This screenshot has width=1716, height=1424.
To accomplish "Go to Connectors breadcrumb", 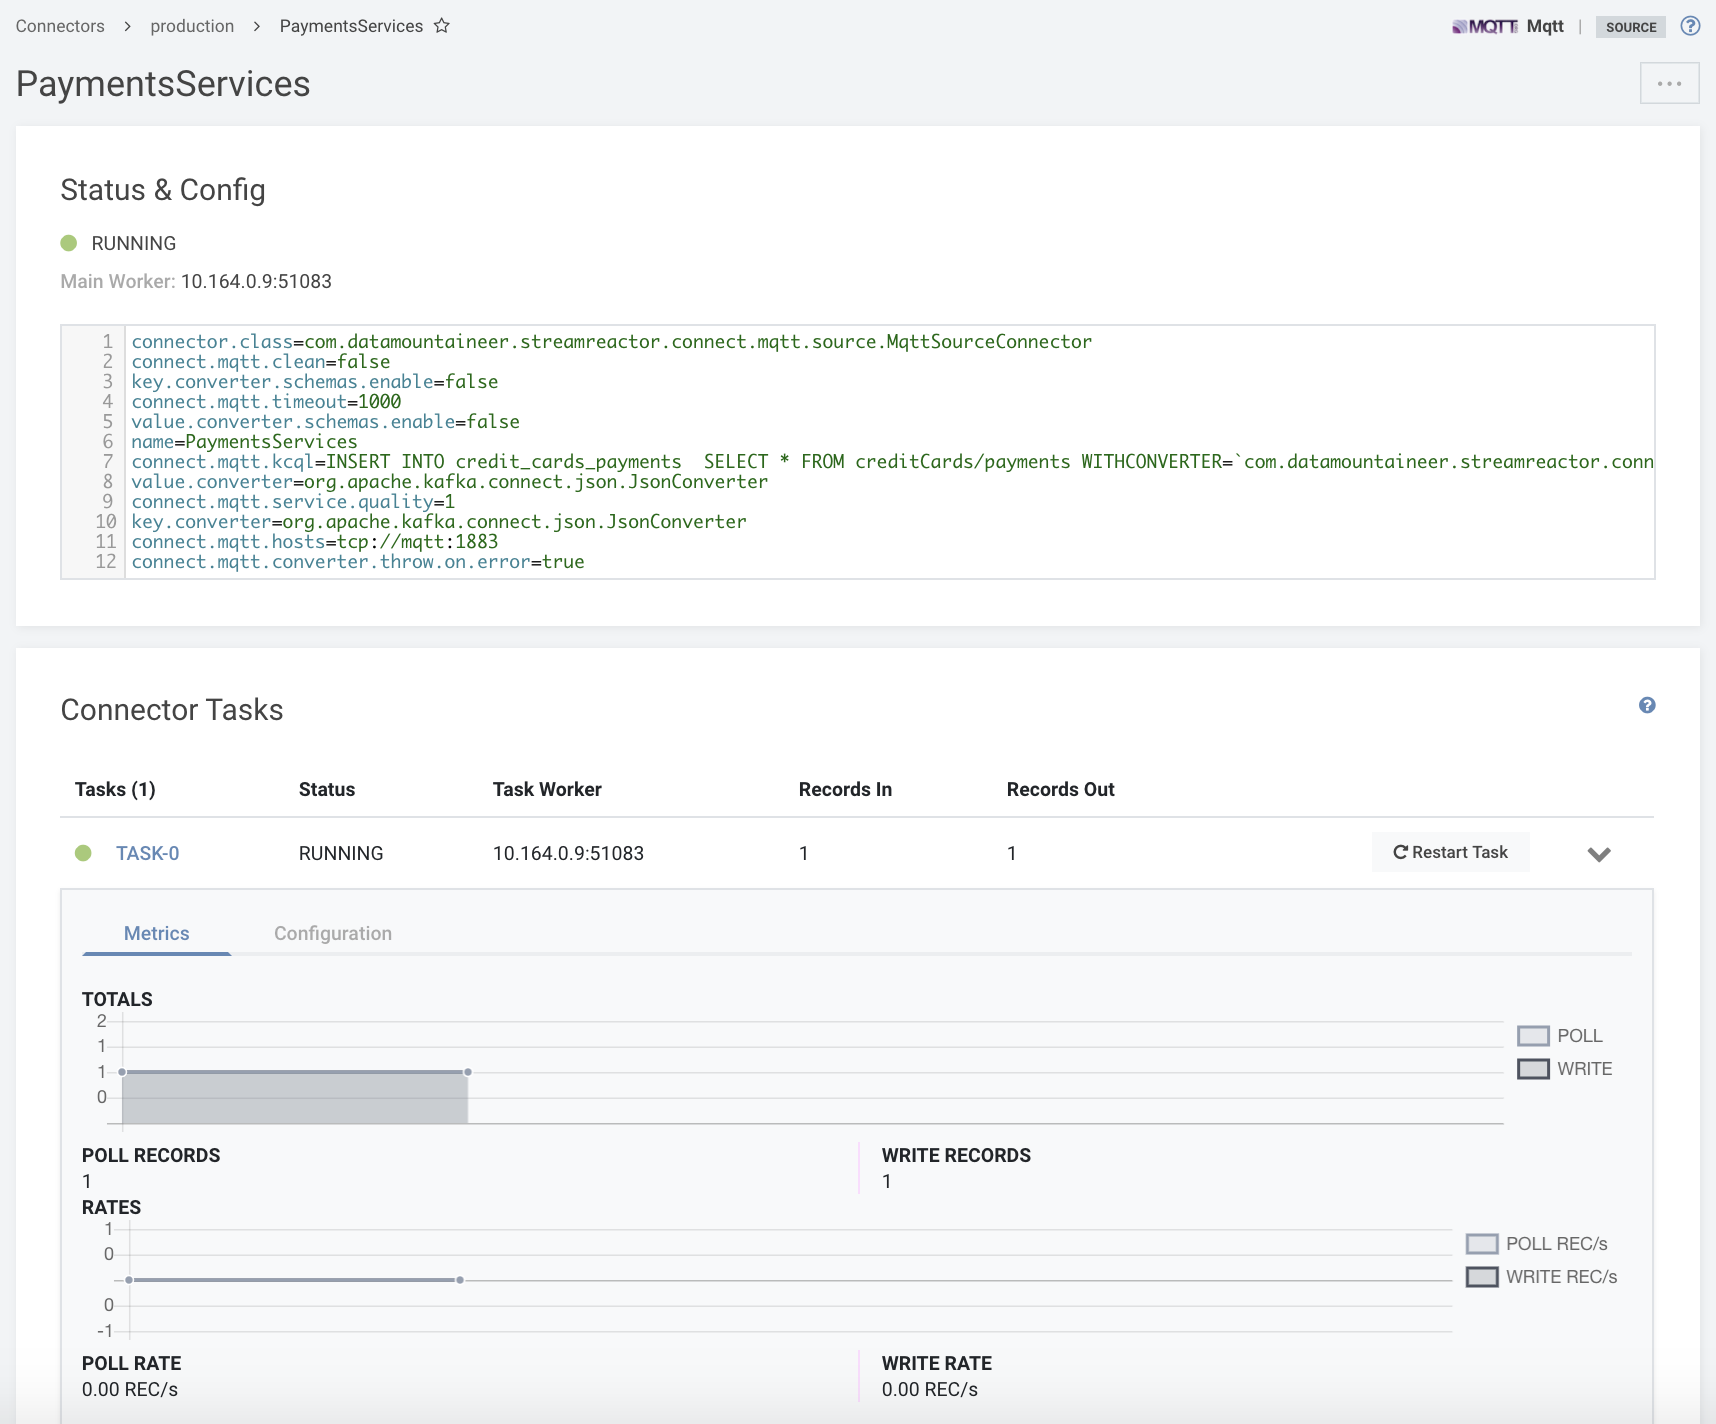I will pyautogui.click(x=60, y=26).
